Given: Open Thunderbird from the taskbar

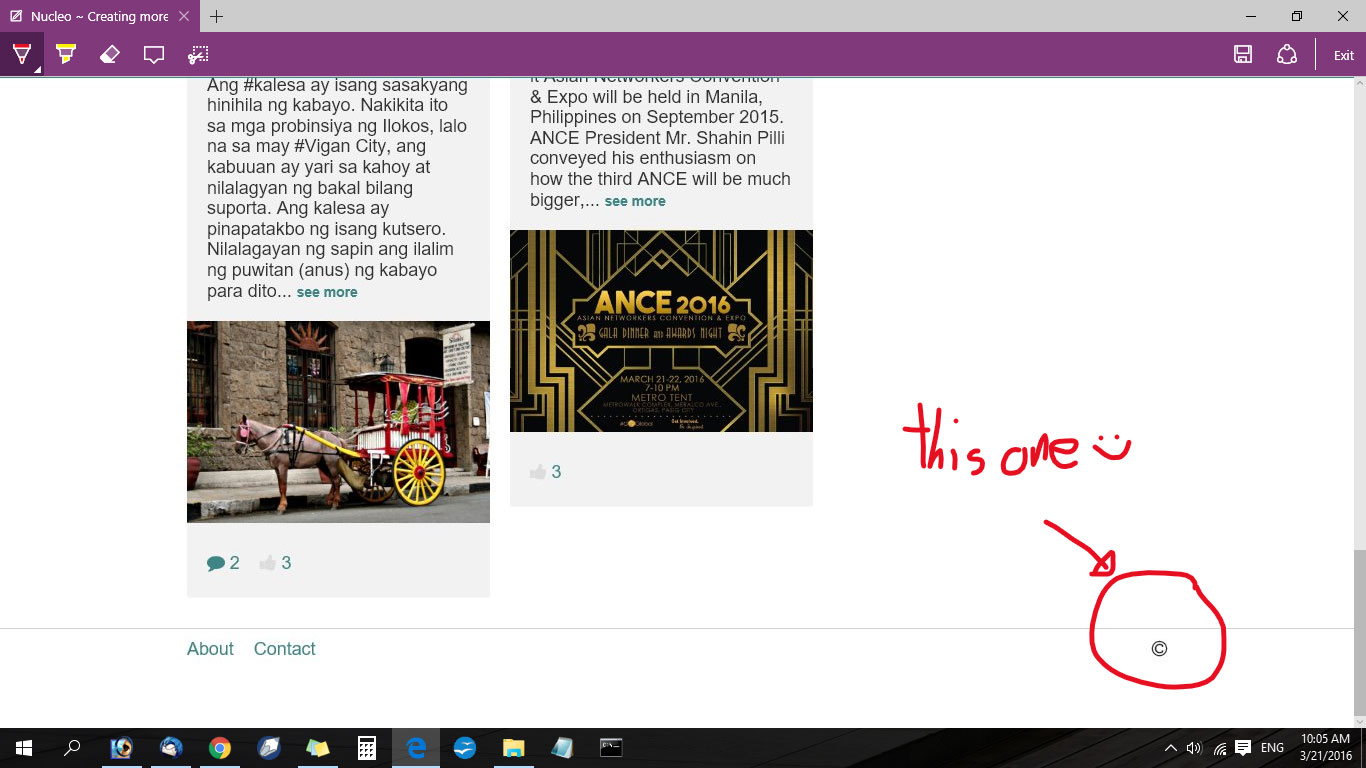Looking at the screenshot, I should coord(171,748).
